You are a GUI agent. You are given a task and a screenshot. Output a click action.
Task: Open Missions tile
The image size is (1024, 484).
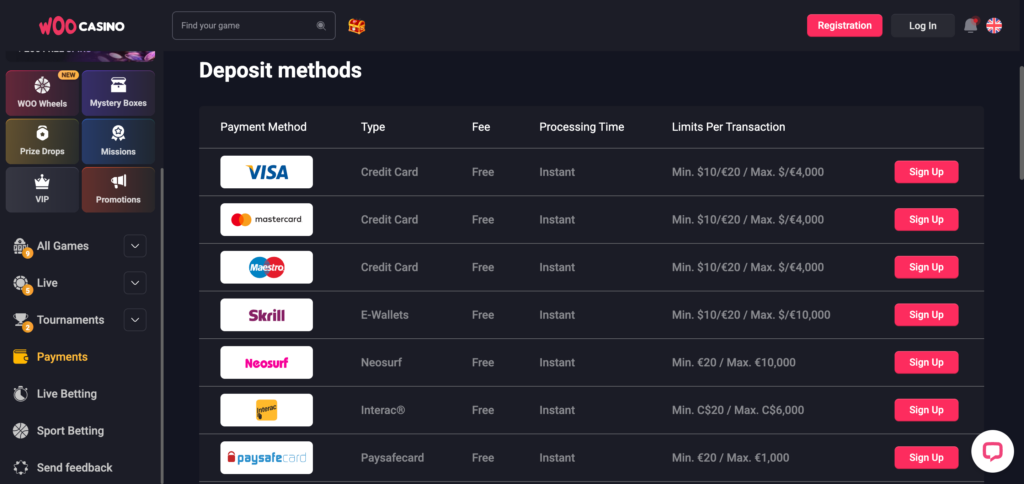click(x=118, y=141)
